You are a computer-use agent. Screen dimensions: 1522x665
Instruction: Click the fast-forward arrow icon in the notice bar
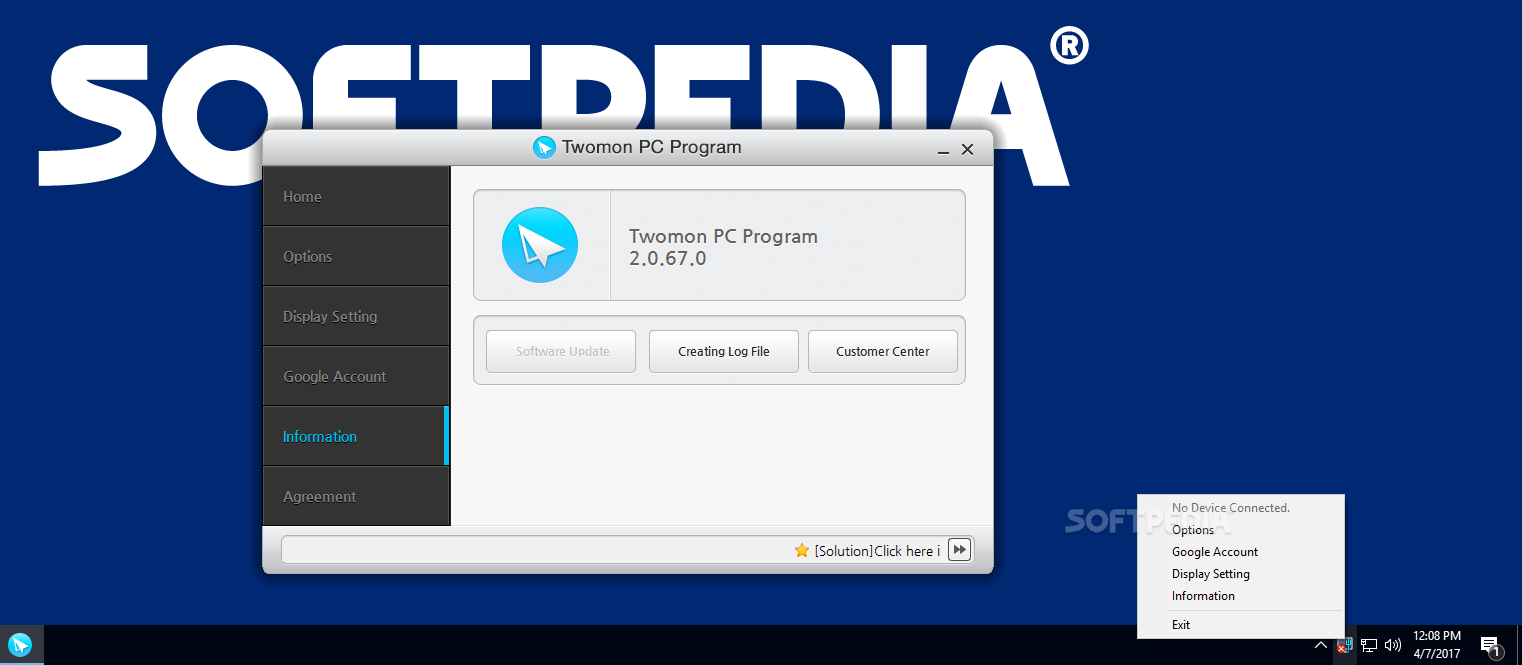(x=959, y=549)
